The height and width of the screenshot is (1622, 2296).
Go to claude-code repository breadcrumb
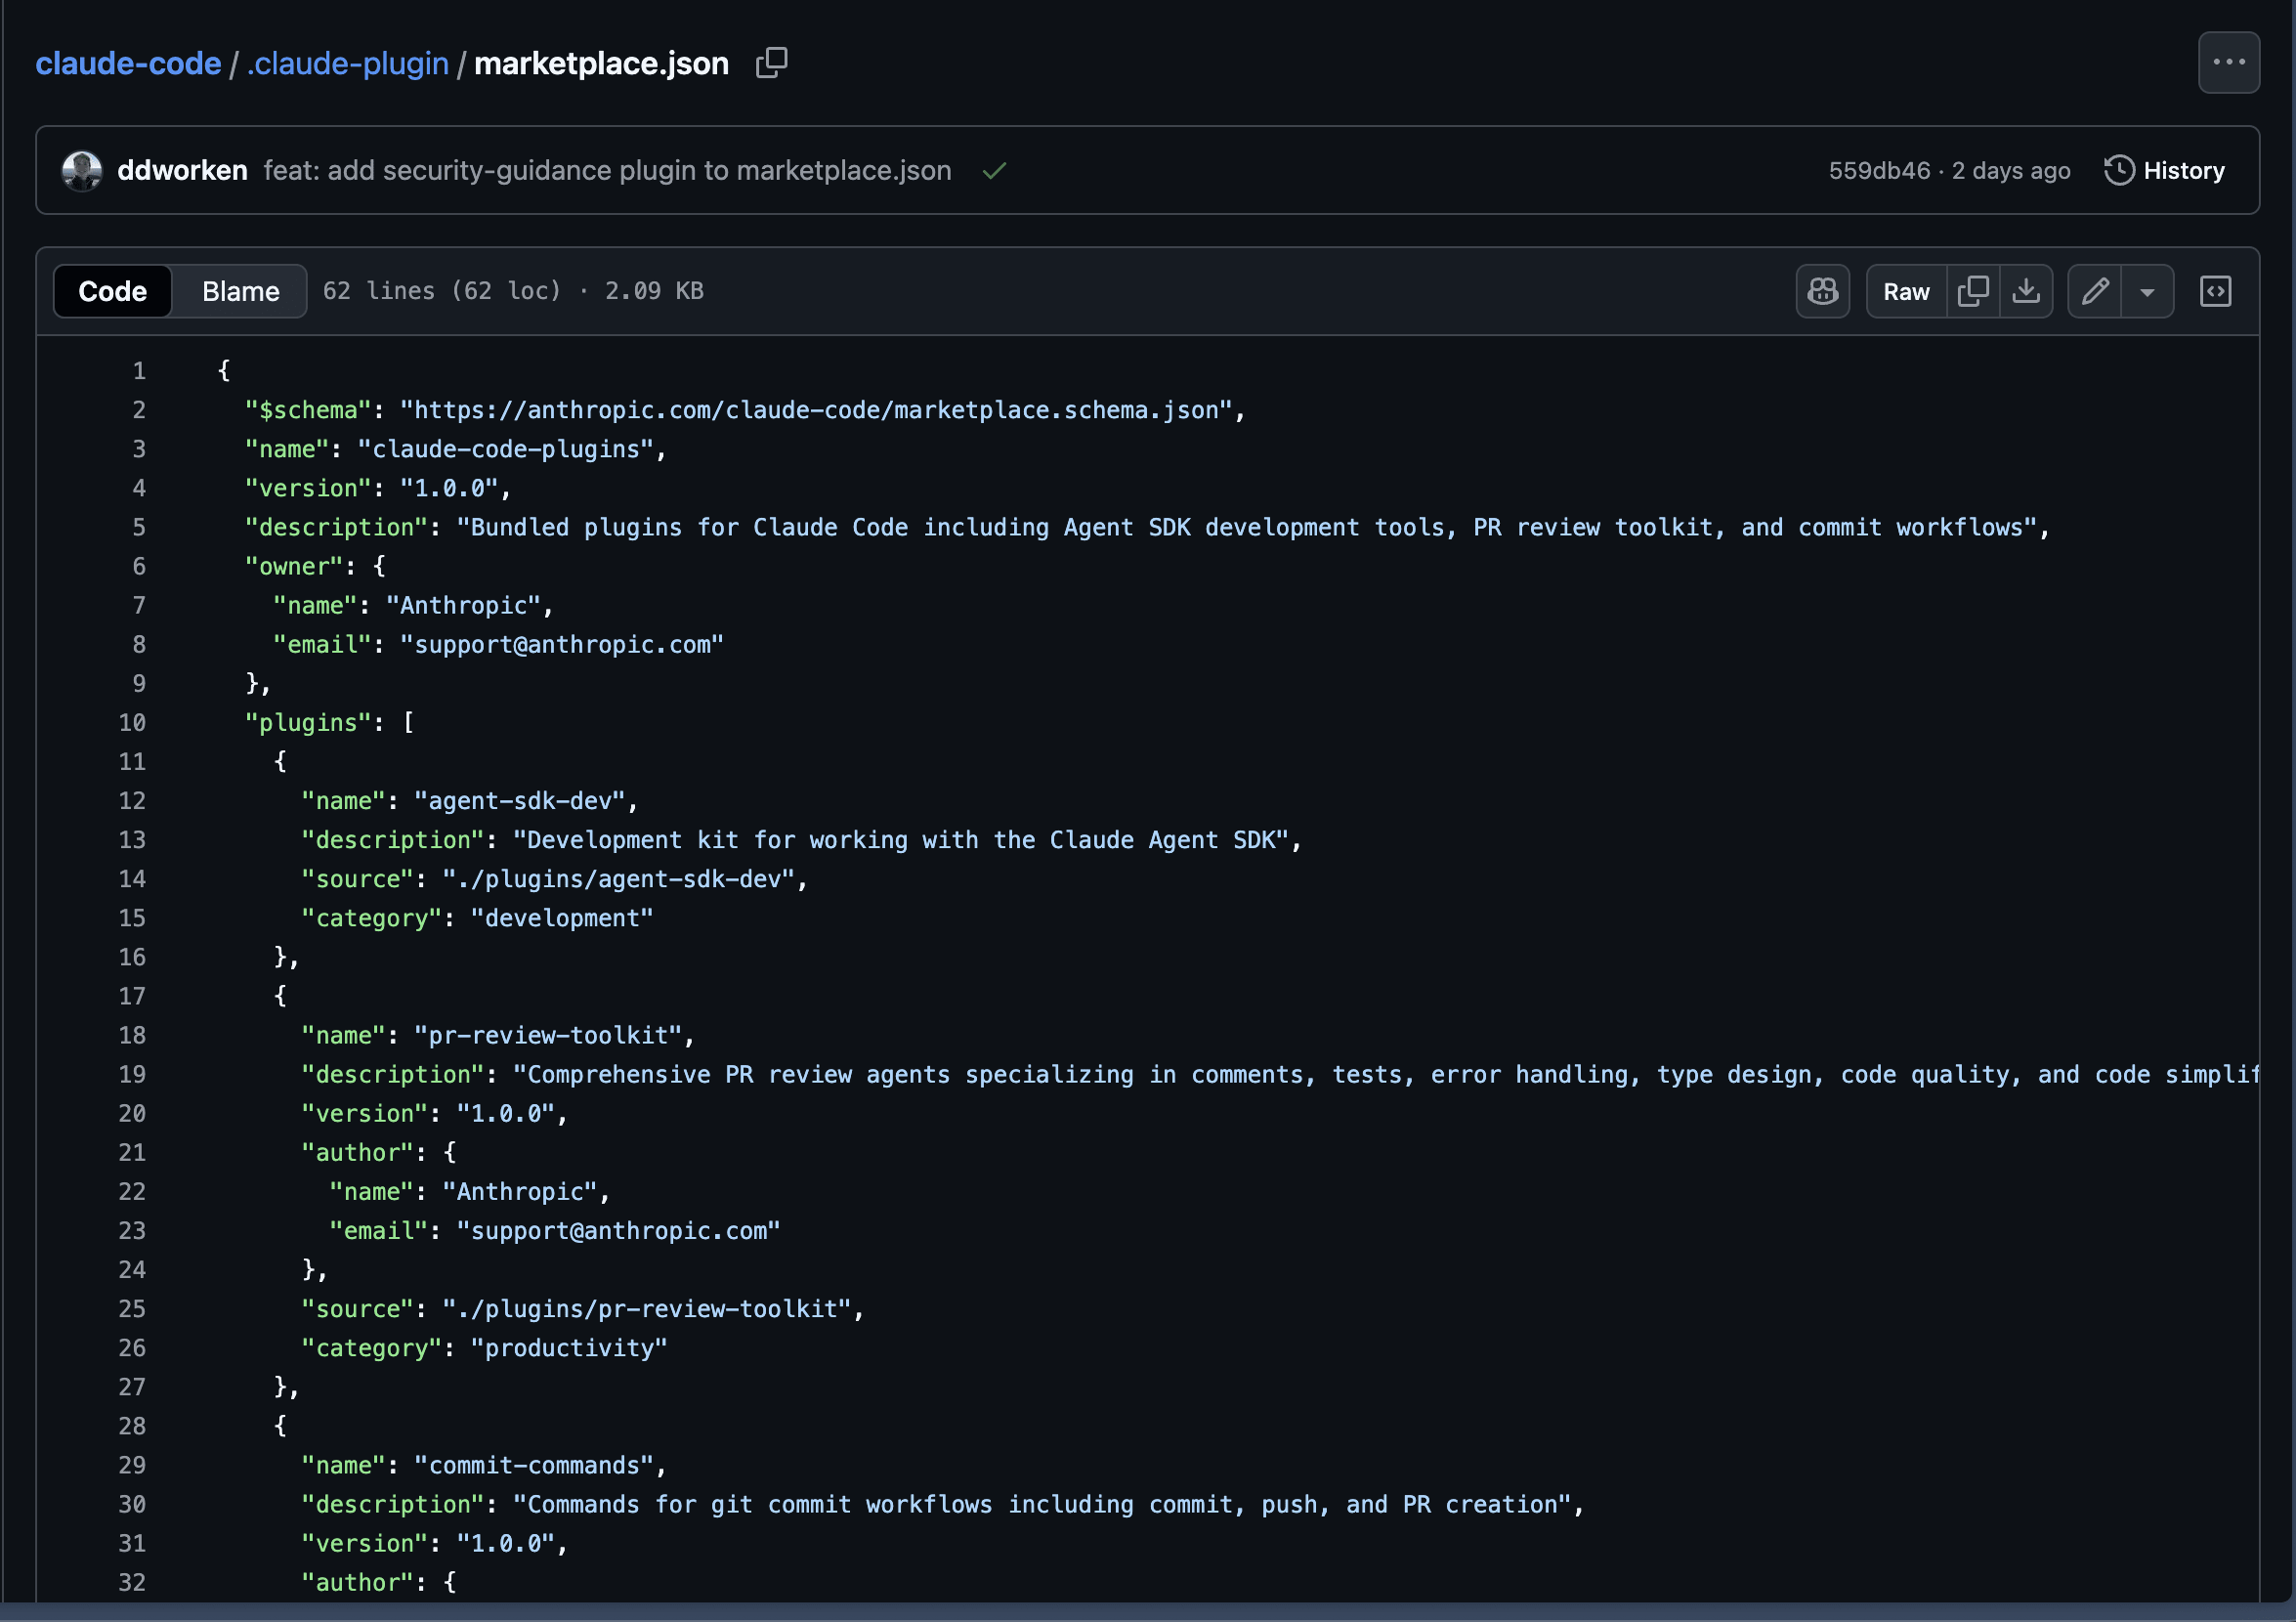click(128, 63)
